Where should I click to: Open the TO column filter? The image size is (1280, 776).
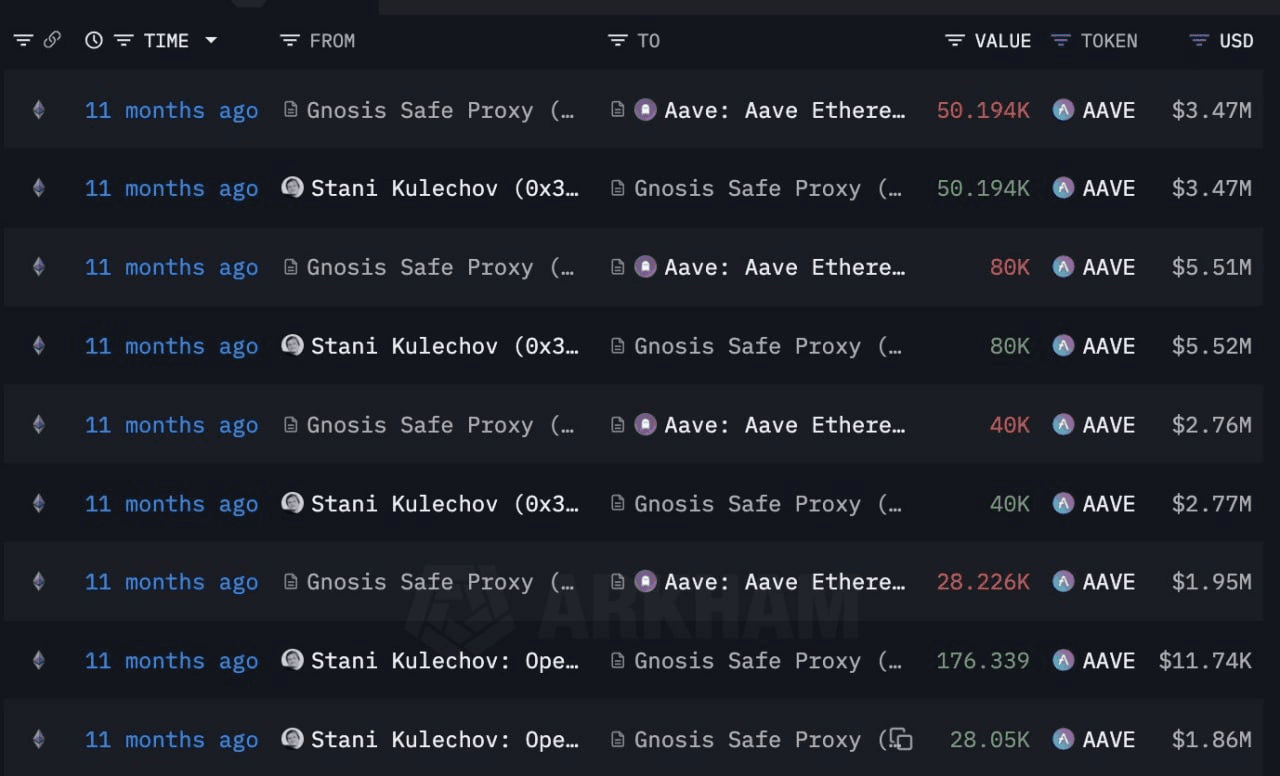(x=618, y=40)
